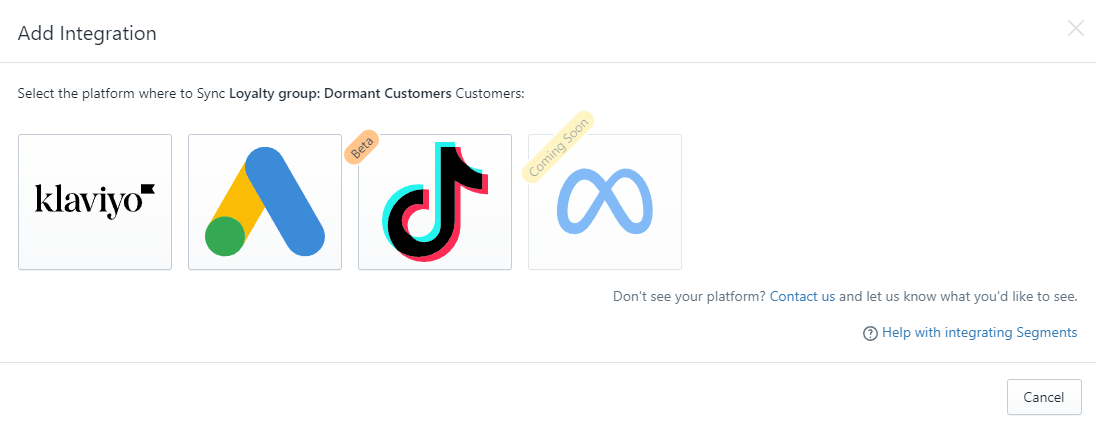Viewport: 1096px width, 429px height.
Task: Cancel the Add Integration dialog
Action: [1044, 397]
